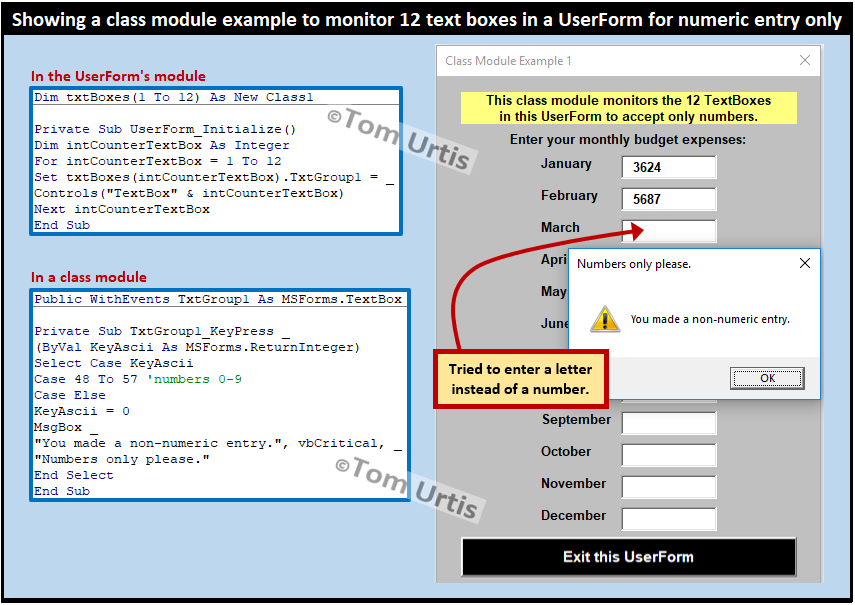The height and width of the screenshot is (605, 855).
Task: Click the 'End Select' code line
Action: 74,475
